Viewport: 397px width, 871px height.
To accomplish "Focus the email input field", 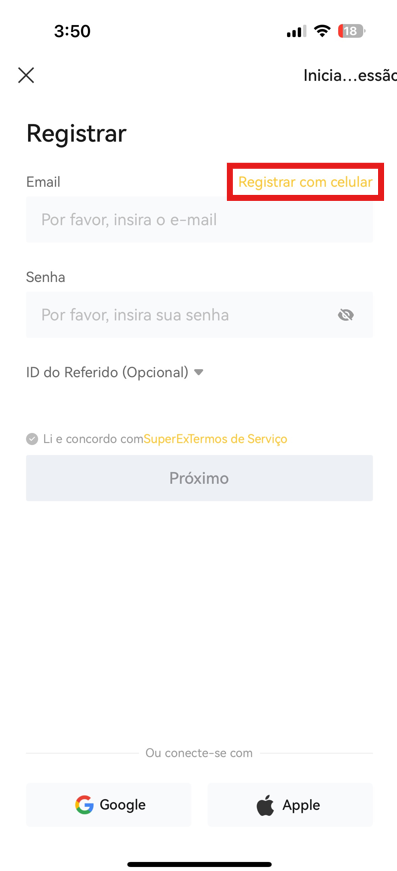I will [199, 220].
